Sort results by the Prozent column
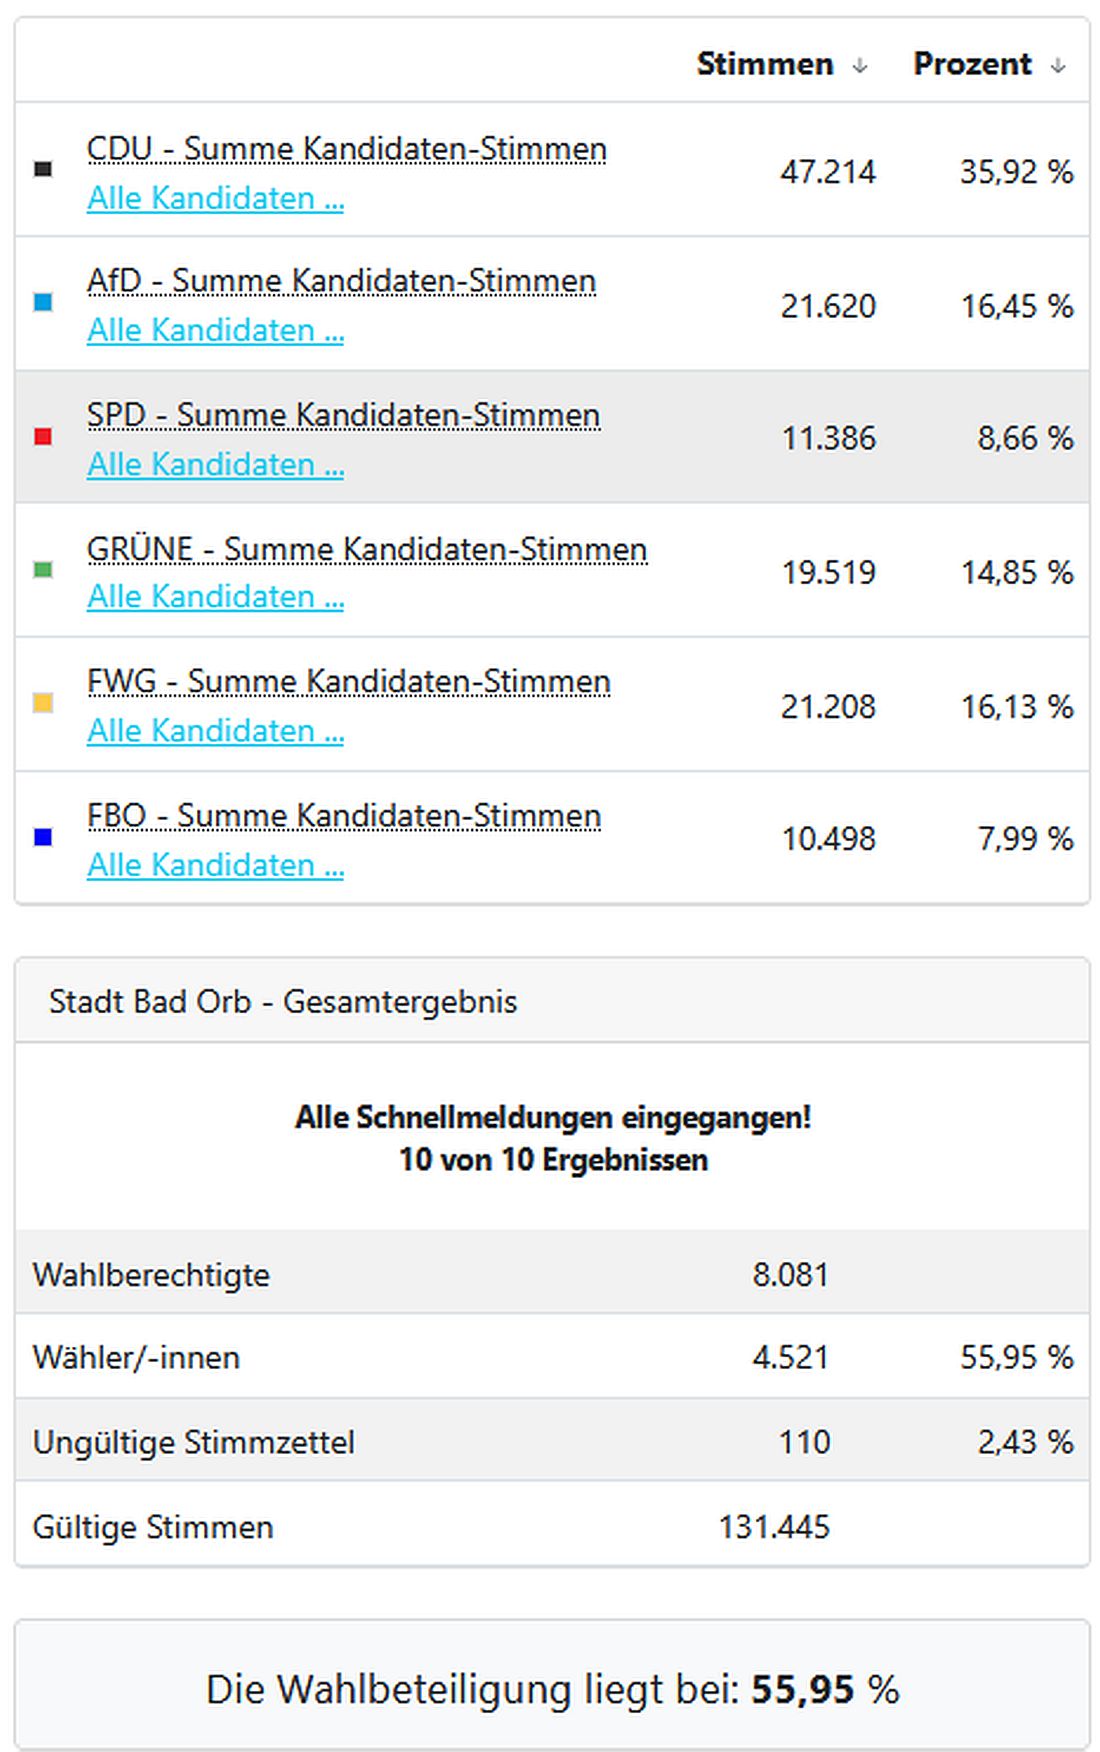 coord(972,63)
